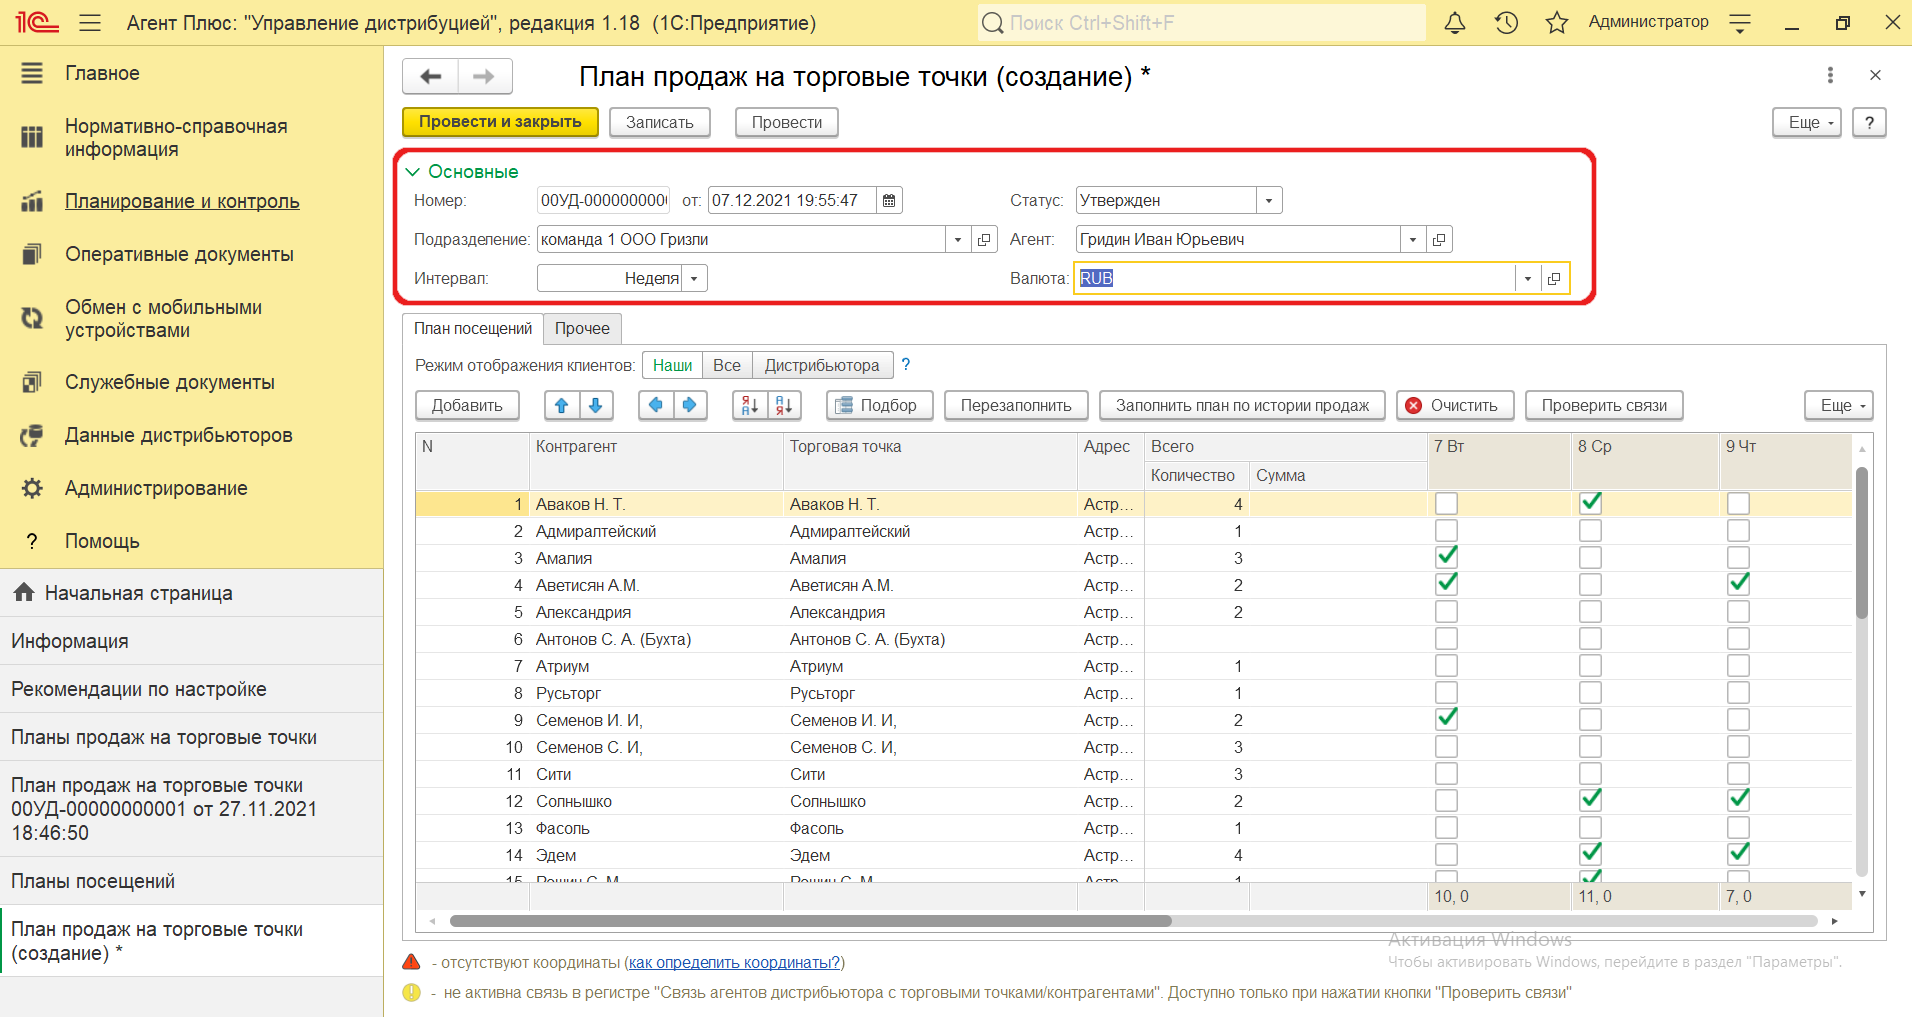
Task: Click Добавить button
Action: tap(467, 405)
